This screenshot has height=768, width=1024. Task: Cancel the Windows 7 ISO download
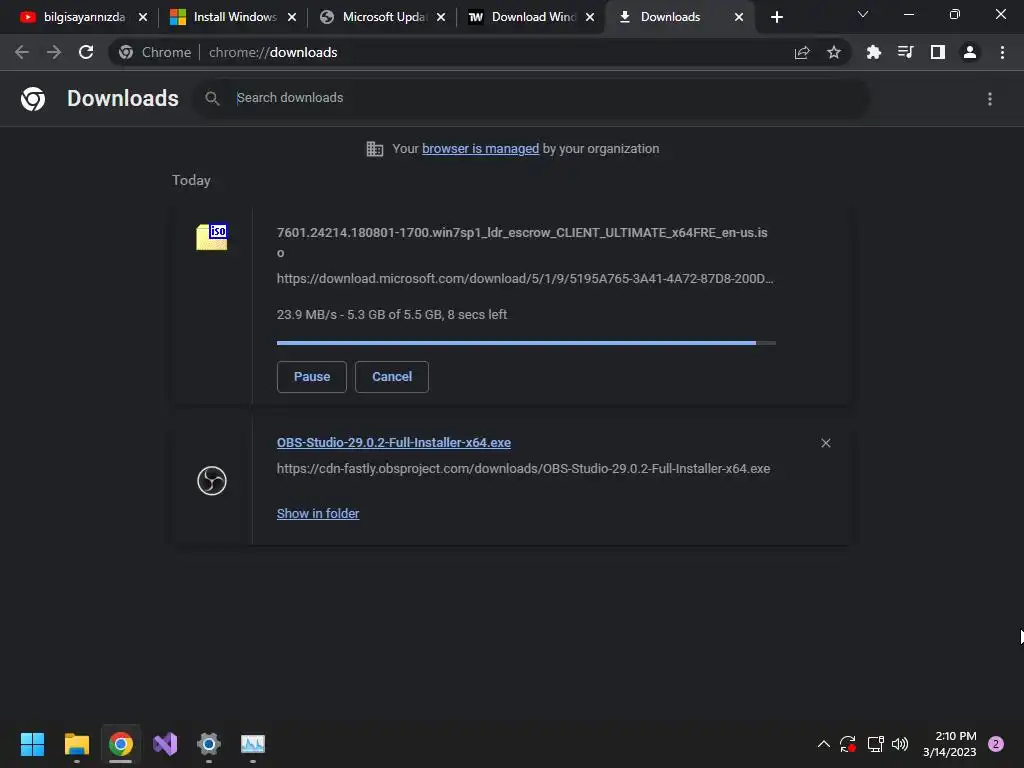pyautogui.click(x=392, y=377)
